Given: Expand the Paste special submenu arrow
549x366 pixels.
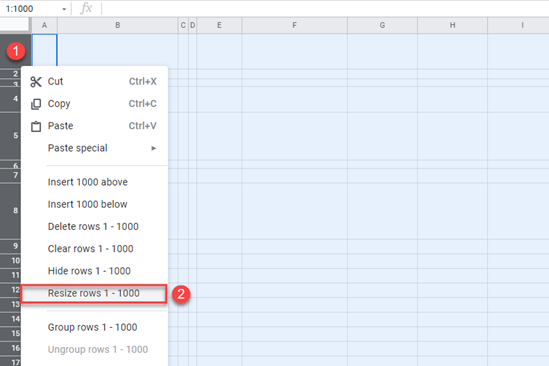Looking at the screenshot, I should 153,148.
